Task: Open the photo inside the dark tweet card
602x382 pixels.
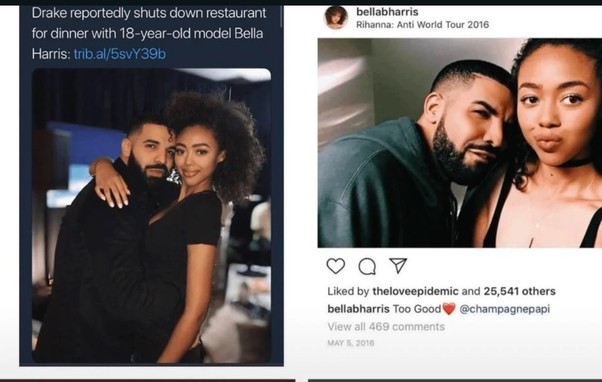Action: [151, 215]
